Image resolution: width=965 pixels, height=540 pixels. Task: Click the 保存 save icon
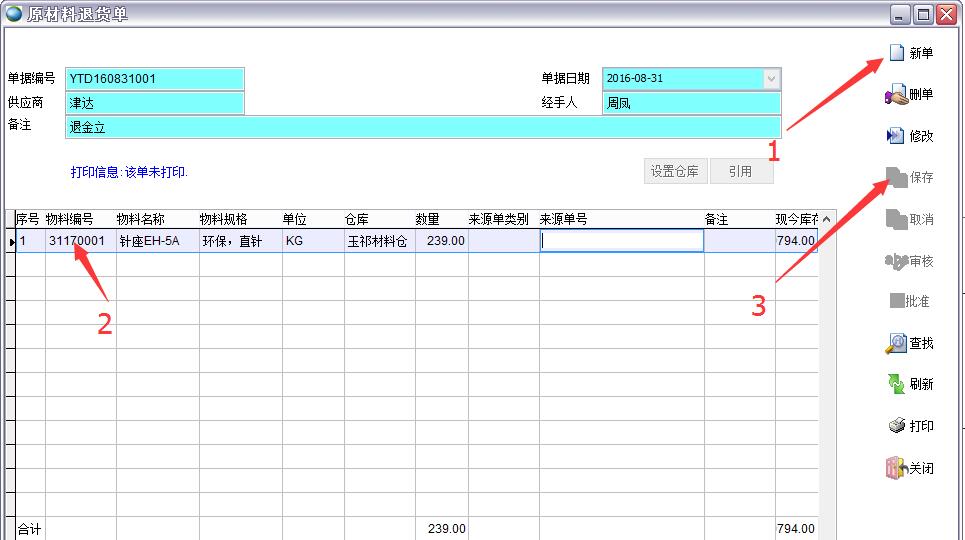click(896, 177)
